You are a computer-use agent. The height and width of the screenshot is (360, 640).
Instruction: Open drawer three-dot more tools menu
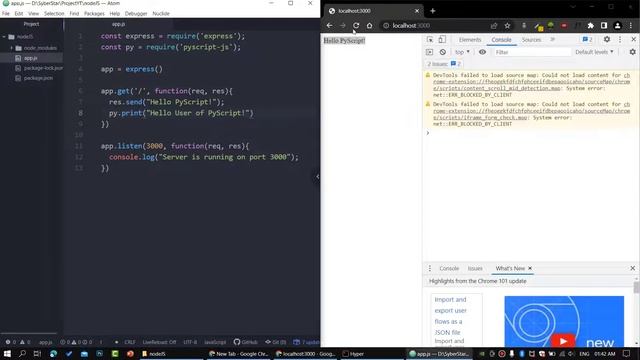(x=430, y=268)
